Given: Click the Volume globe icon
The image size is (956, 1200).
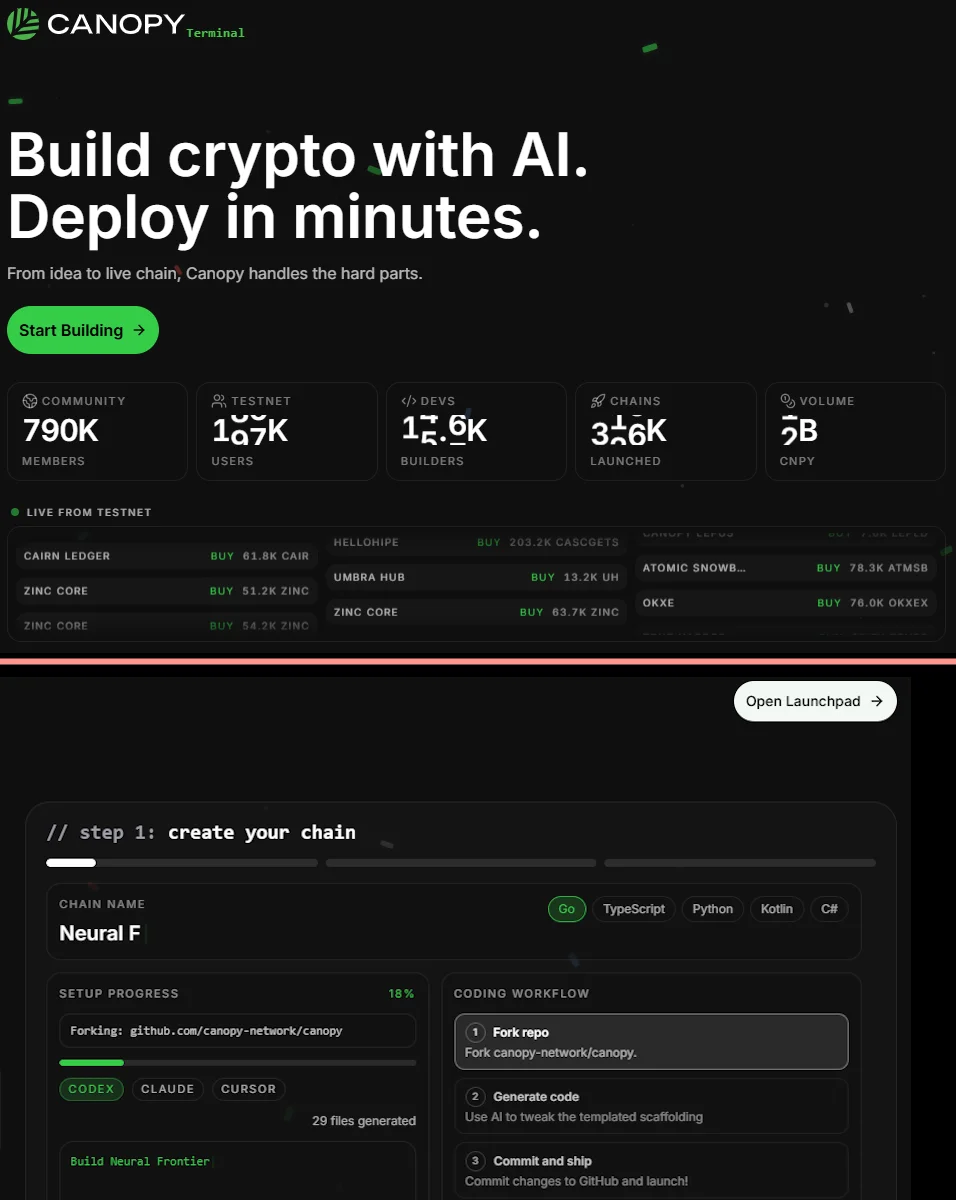Looking at the screenshot, I should (787, 400).
